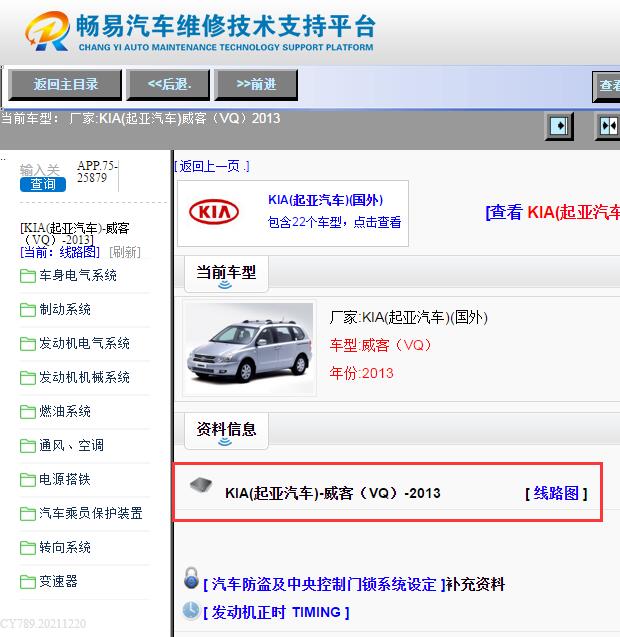This screenshot has width=620, height=637.
Task: Click the red KIA brand logo
Action: pos(214,212)
